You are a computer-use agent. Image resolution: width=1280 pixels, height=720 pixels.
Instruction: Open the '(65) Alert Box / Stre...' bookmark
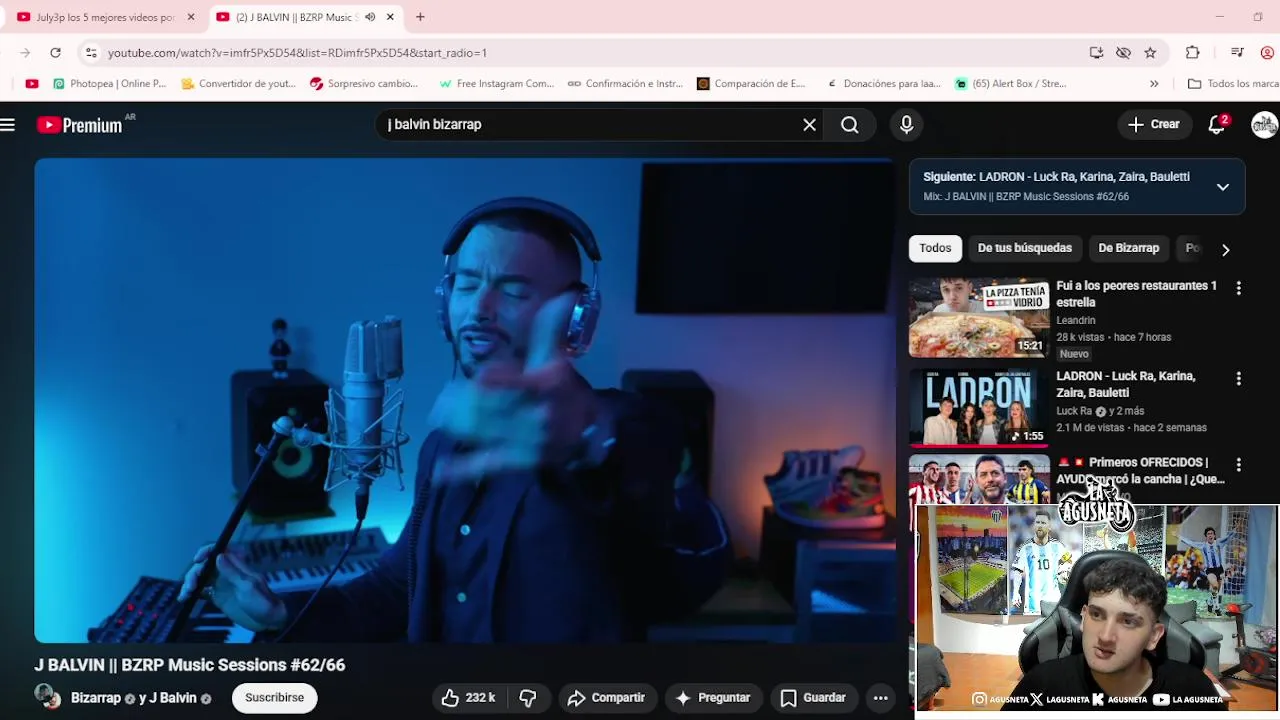click(1011, 84)
